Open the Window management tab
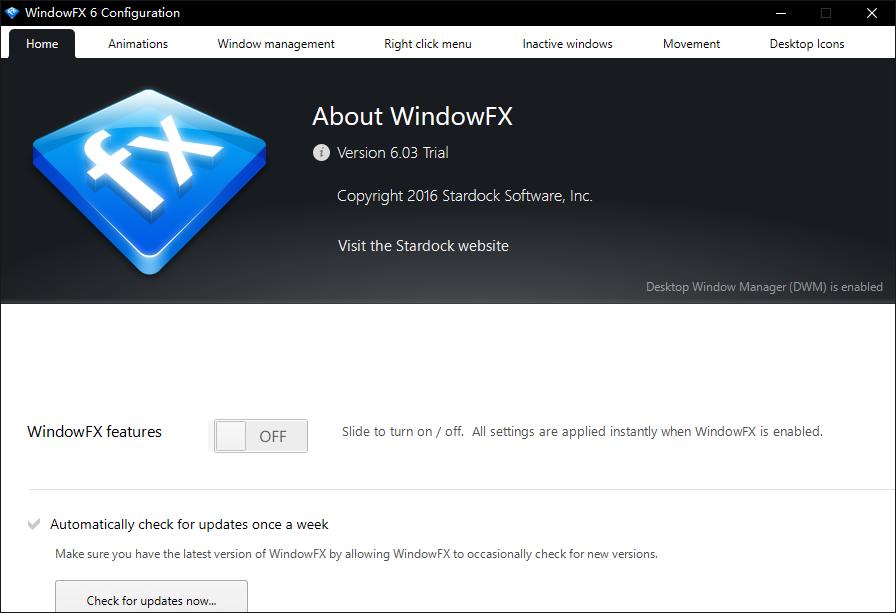The width and height of the screenshot is (896, 613). 276,43
